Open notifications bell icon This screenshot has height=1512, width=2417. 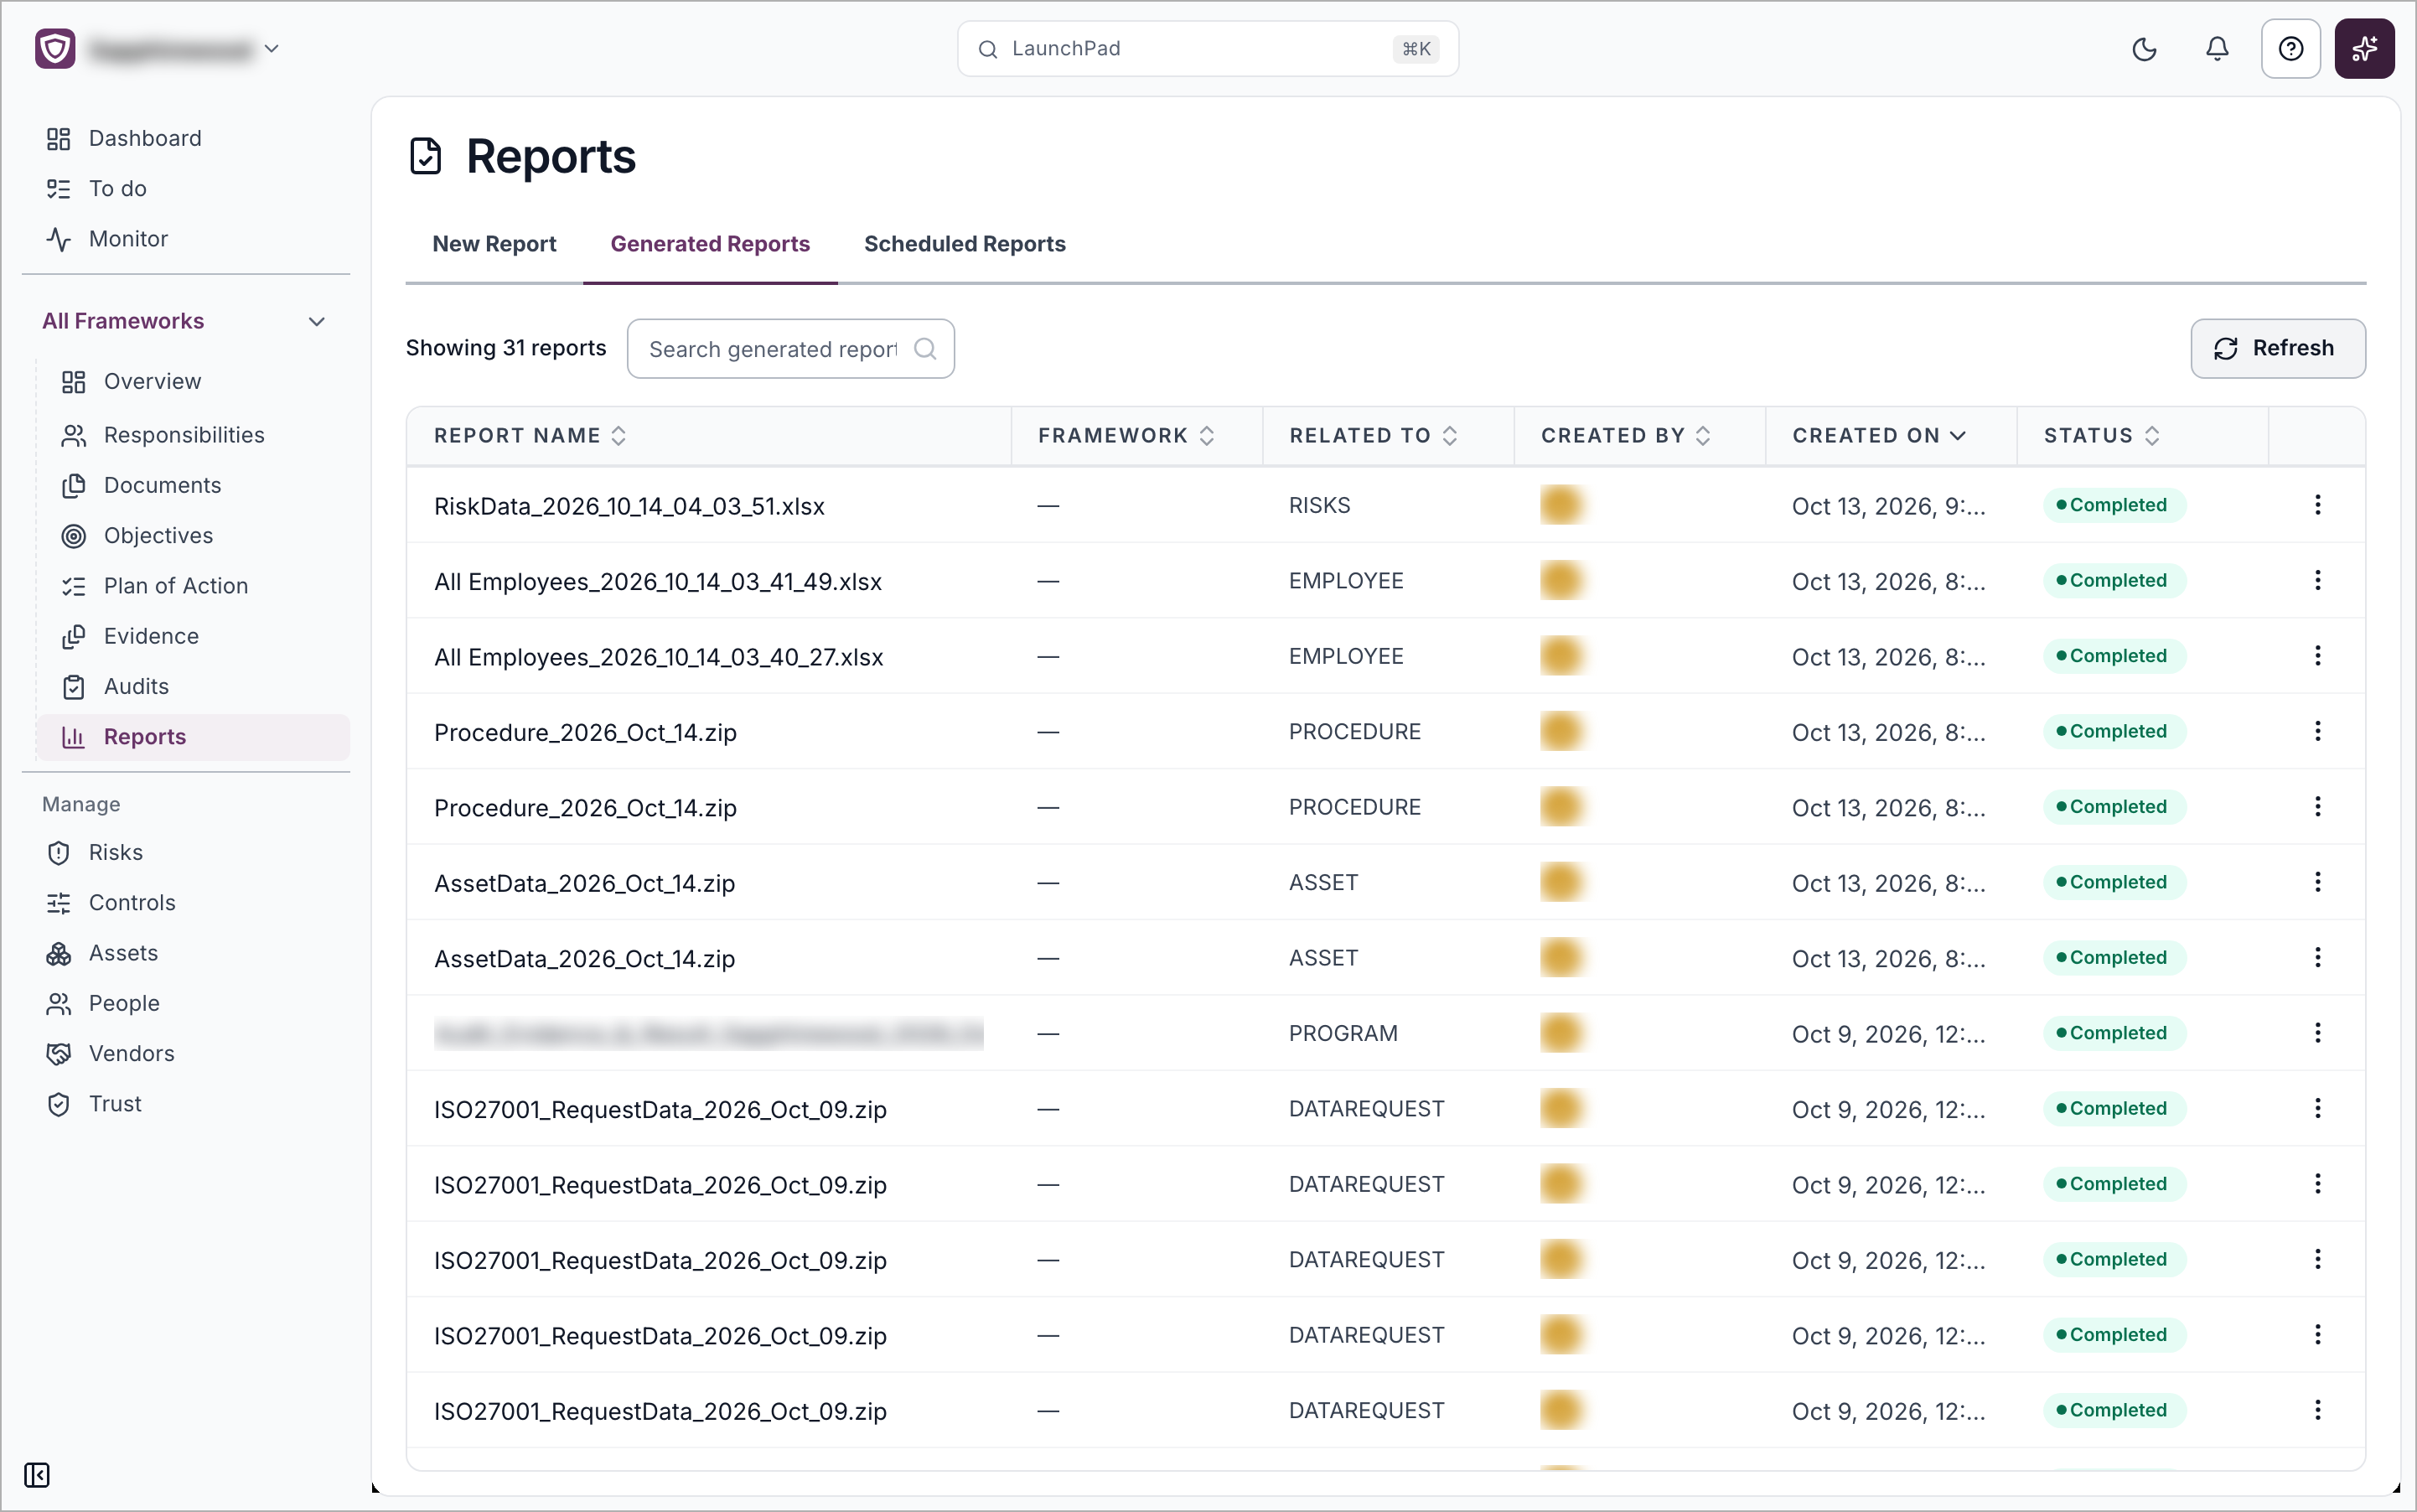point(2217,48)
